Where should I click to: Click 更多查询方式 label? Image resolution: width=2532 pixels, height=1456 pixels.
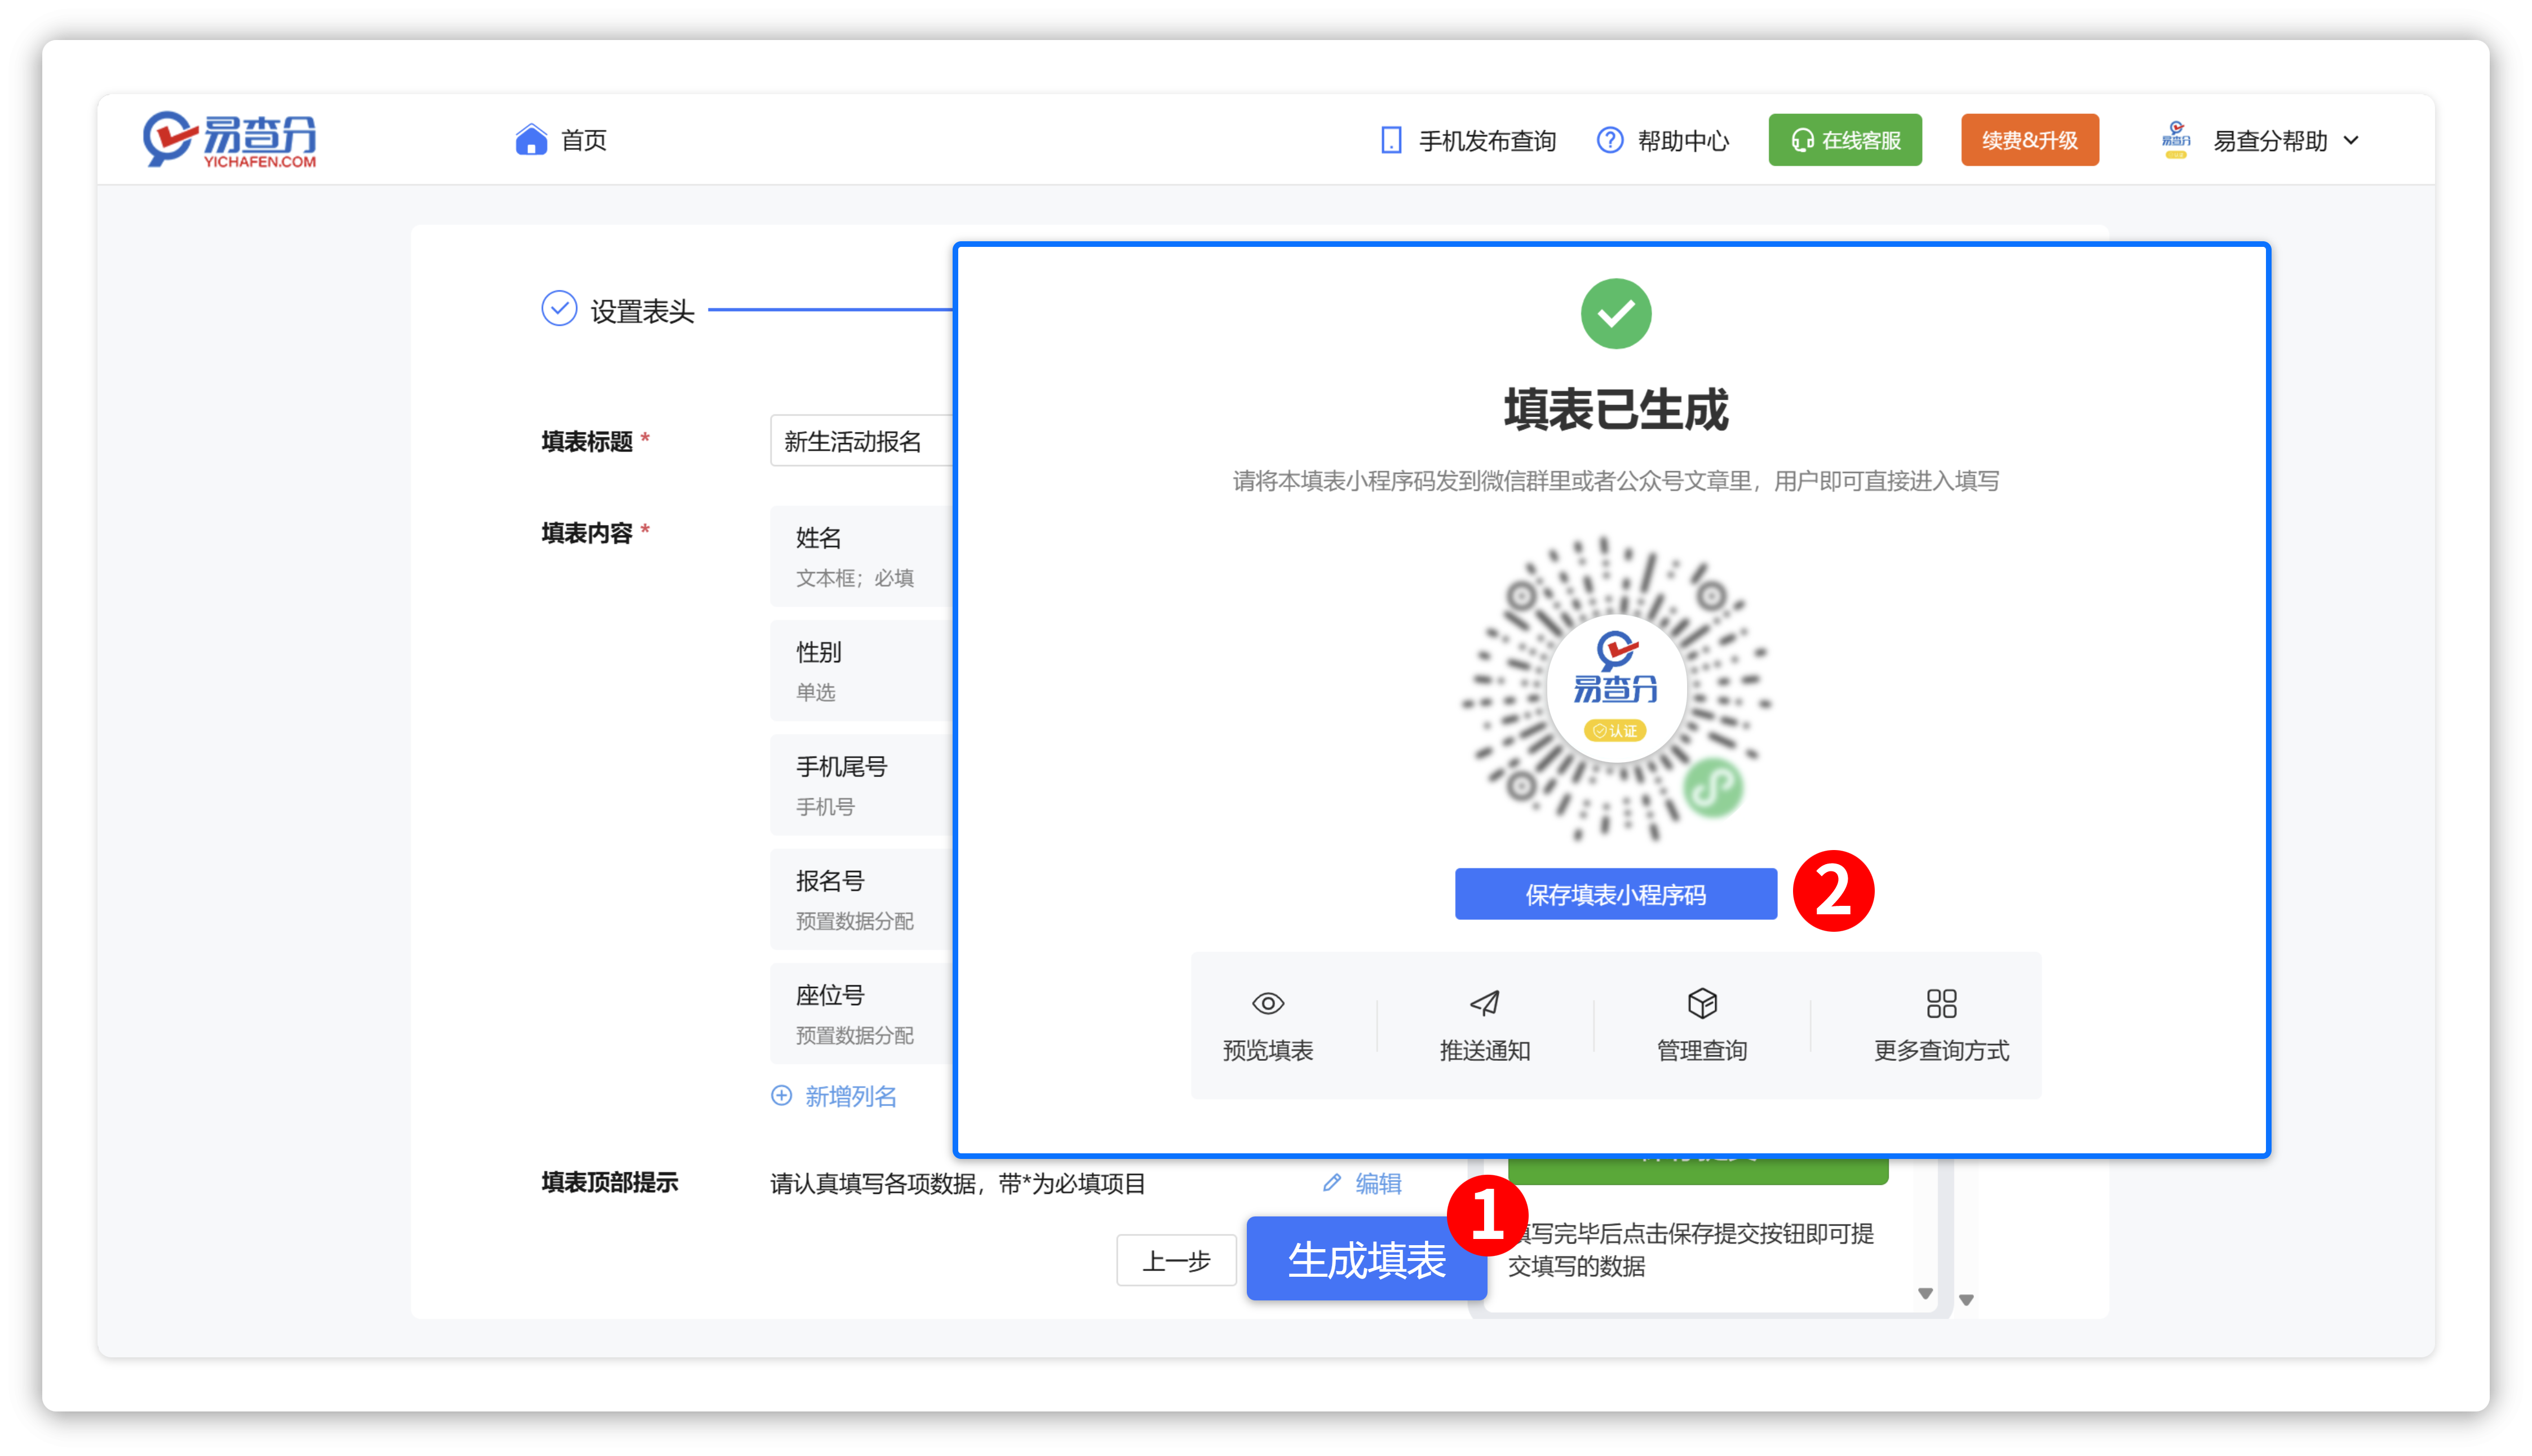point(1941,1051)
